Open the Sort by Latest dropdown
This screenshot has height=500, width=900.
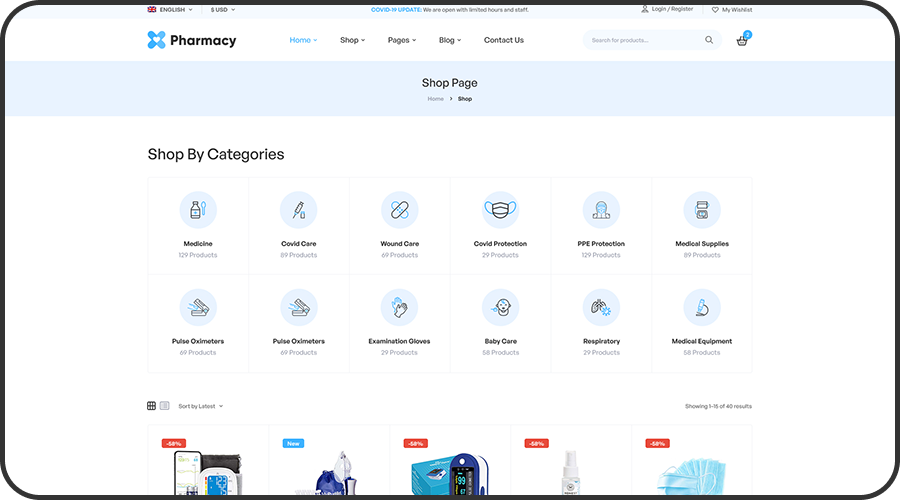(200, 406)
